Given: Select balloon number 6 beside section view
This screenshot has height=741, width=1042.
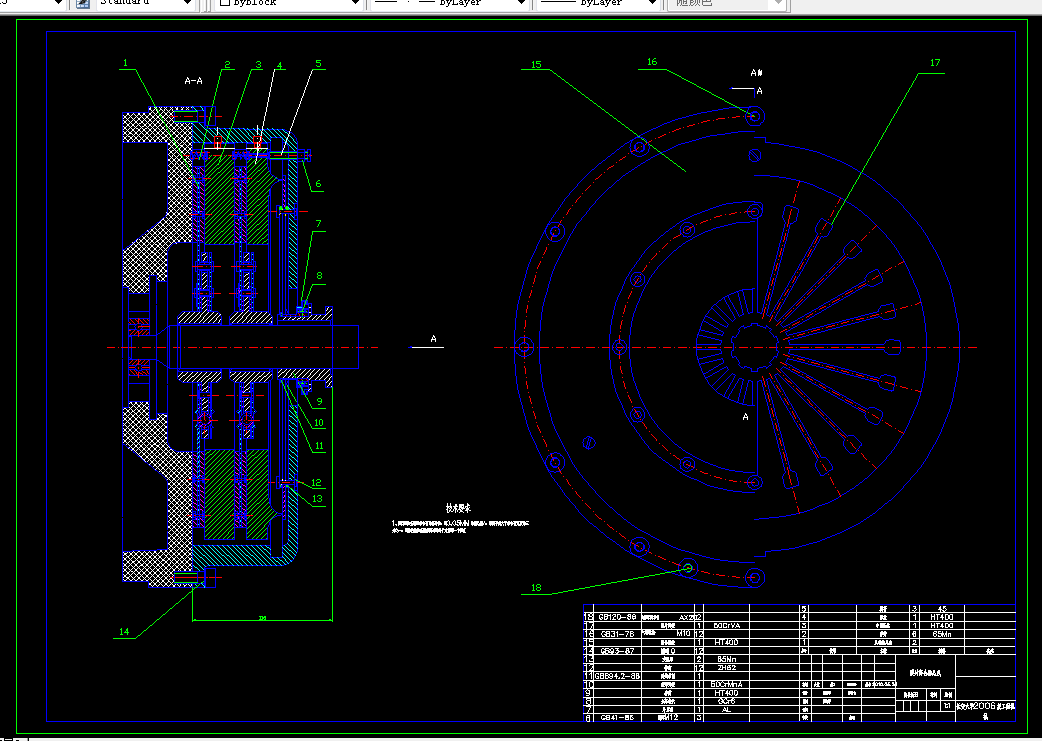Looking at the screenshot, I should tap(318, 184).
